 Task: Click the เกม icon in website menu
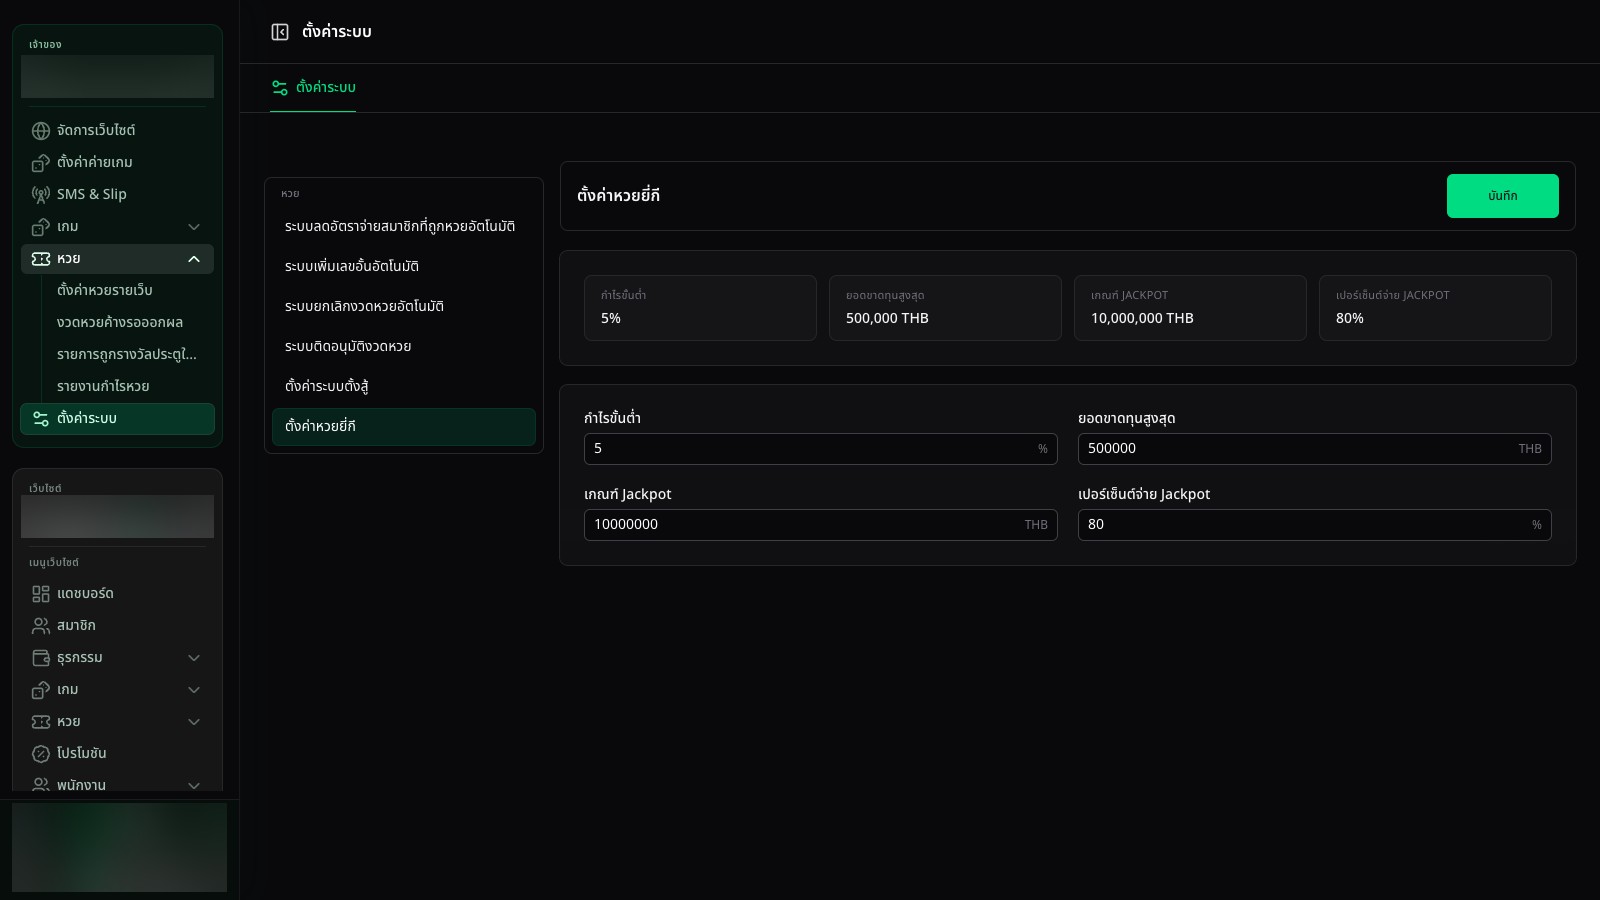(x=41, y=690)
